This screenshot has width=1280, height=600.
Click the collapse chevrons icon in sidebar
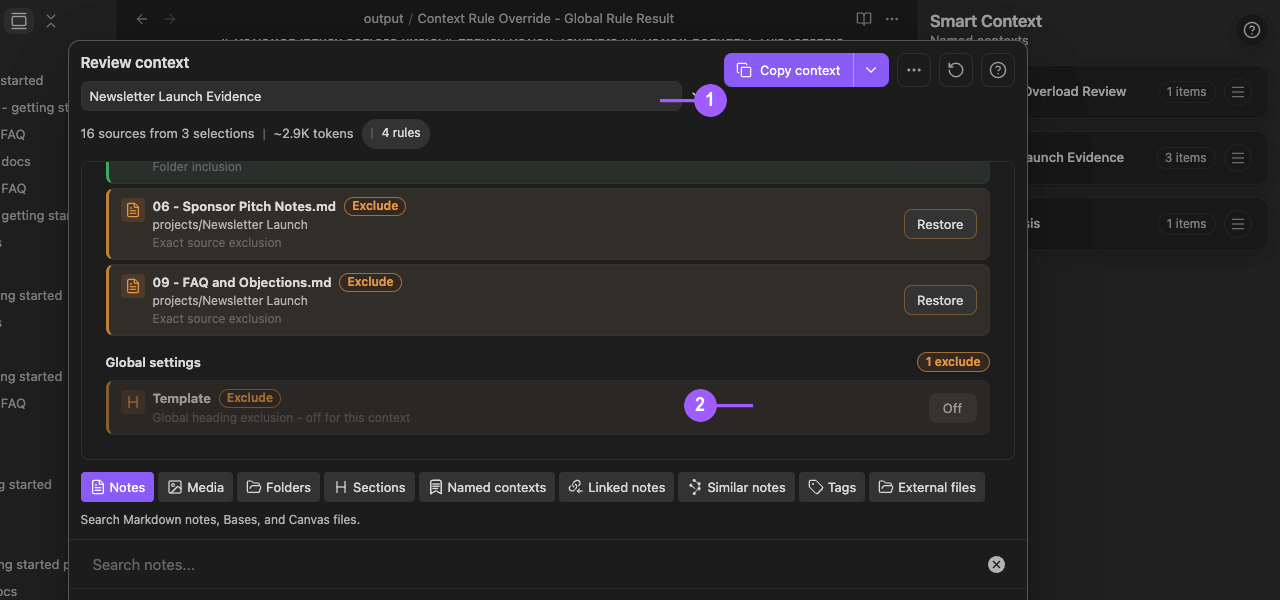[51, 20]
